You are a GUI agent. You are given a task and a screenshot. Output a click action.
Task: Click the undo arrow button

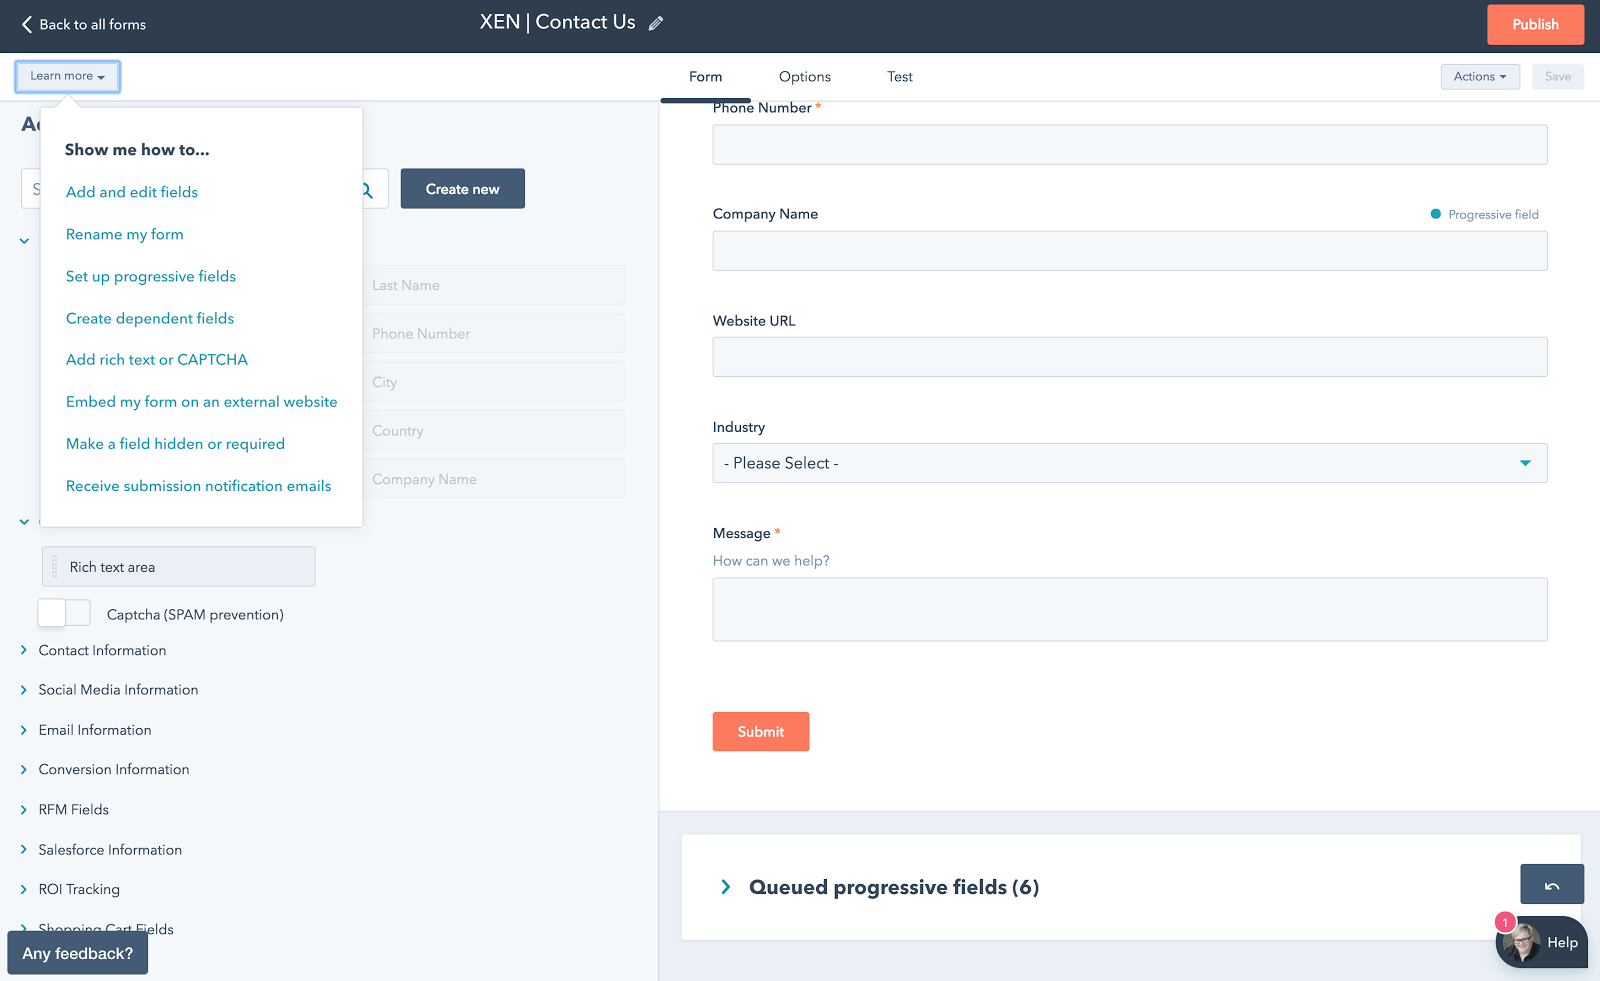(x=1552, y=885)
